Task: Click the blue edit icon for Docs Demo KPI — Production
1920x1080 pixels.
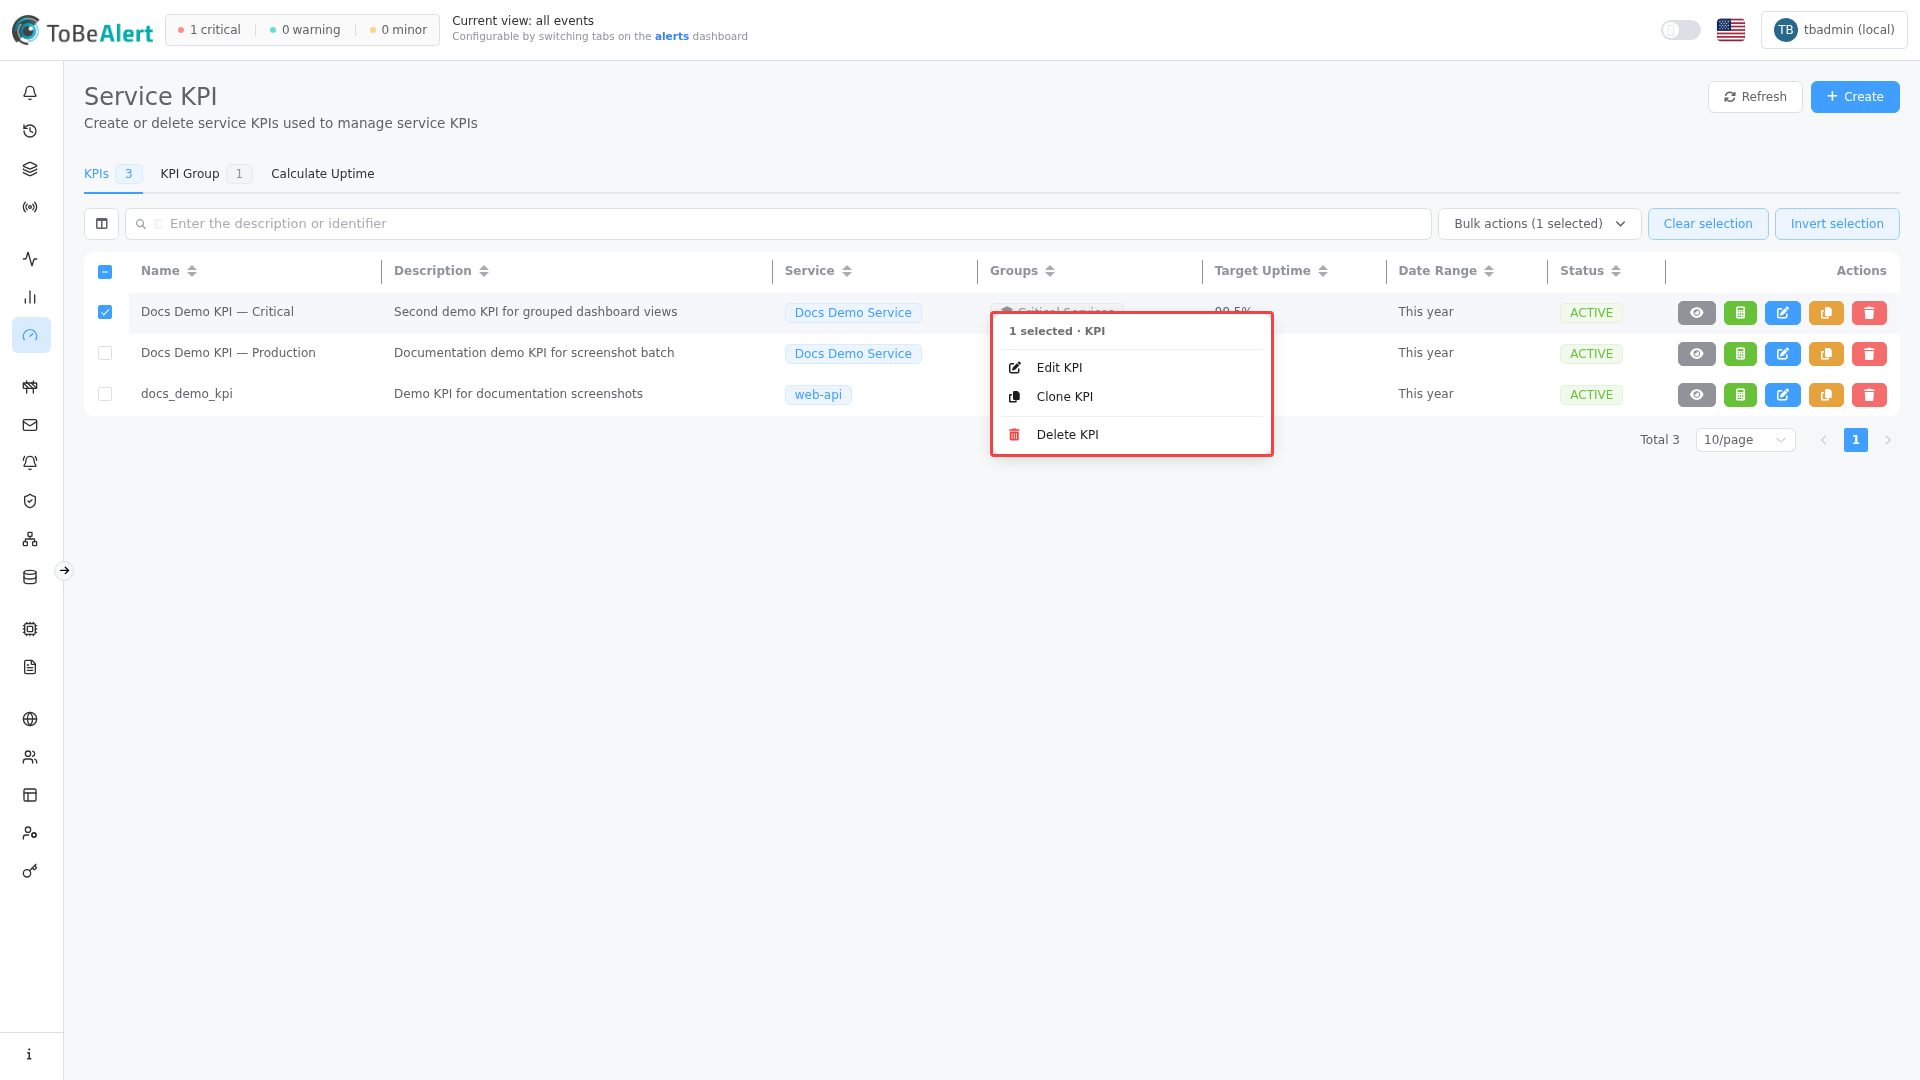Action: (x=1783, y=354)
